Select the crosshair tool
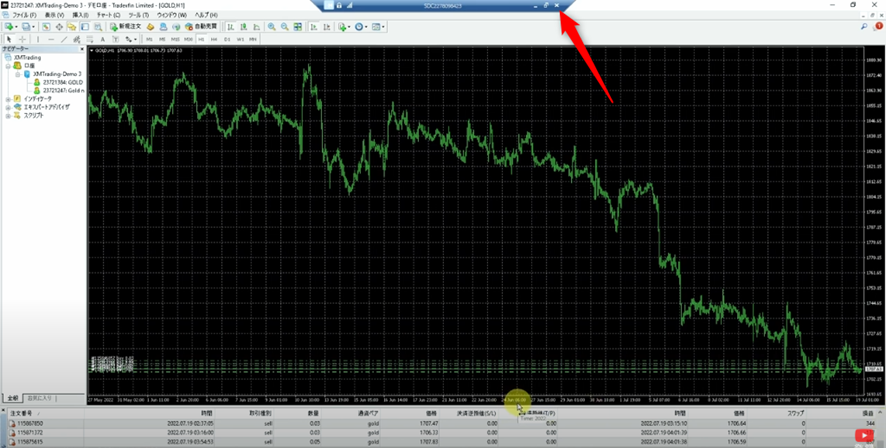Viewport: 886px width, 448px height. (23, 39)
